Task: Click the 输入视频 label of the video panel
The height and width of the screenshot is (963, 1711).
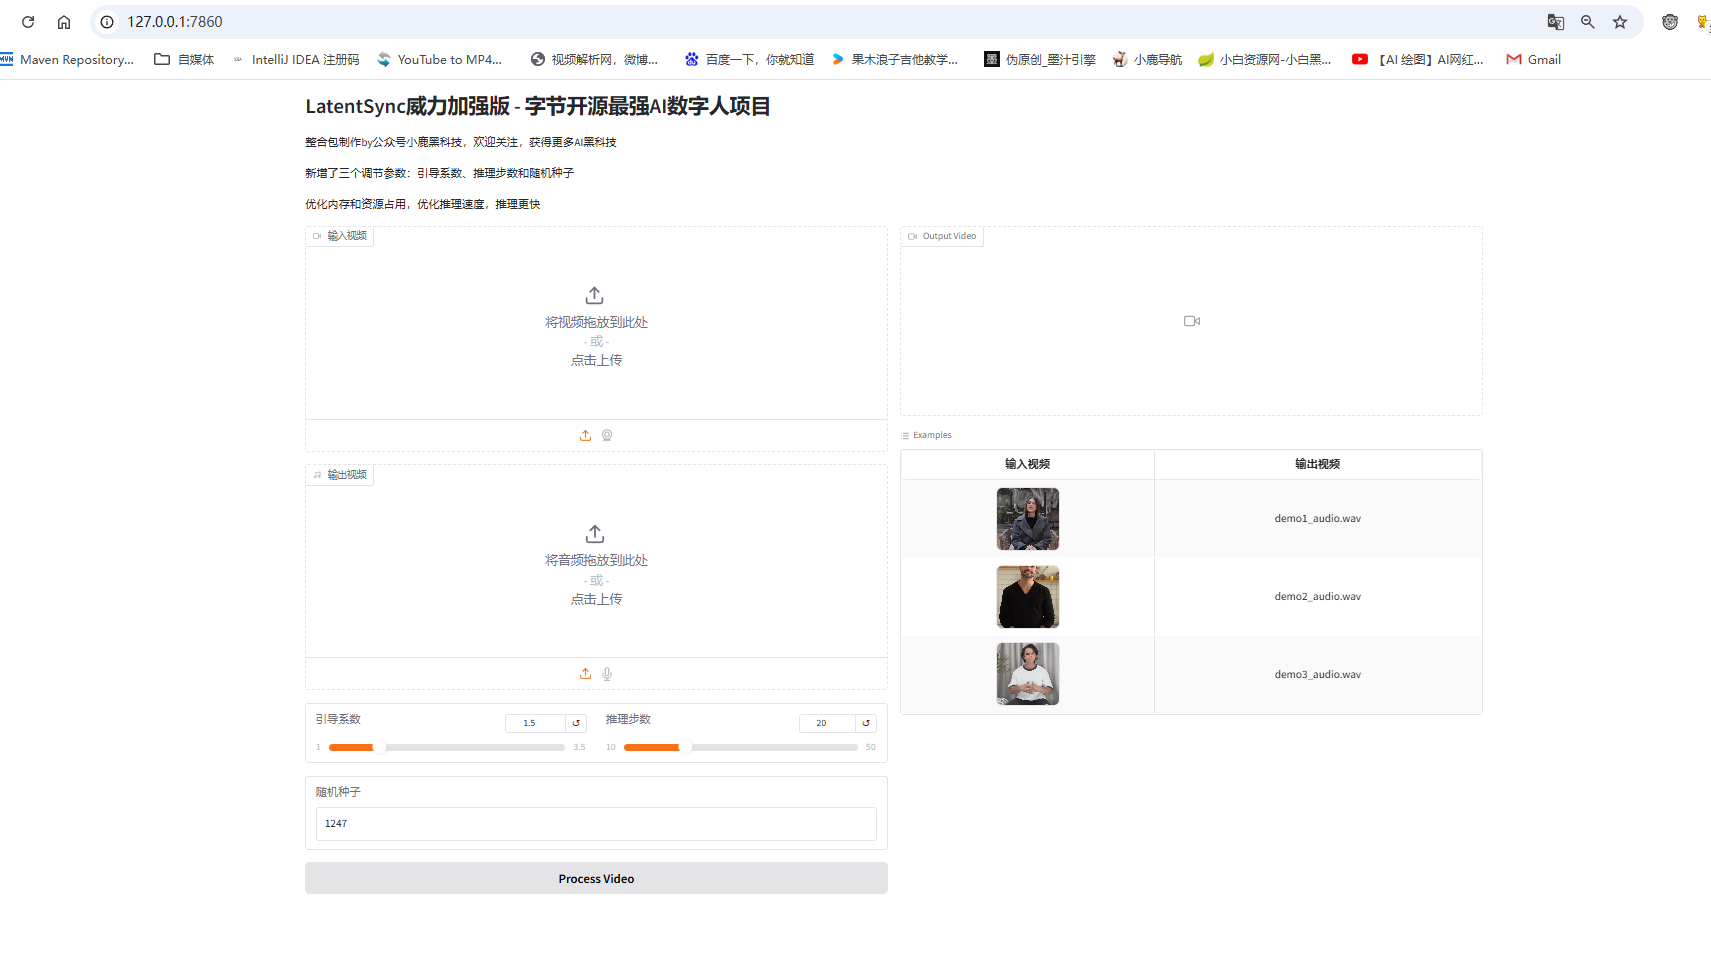Action: coord(340,236)
